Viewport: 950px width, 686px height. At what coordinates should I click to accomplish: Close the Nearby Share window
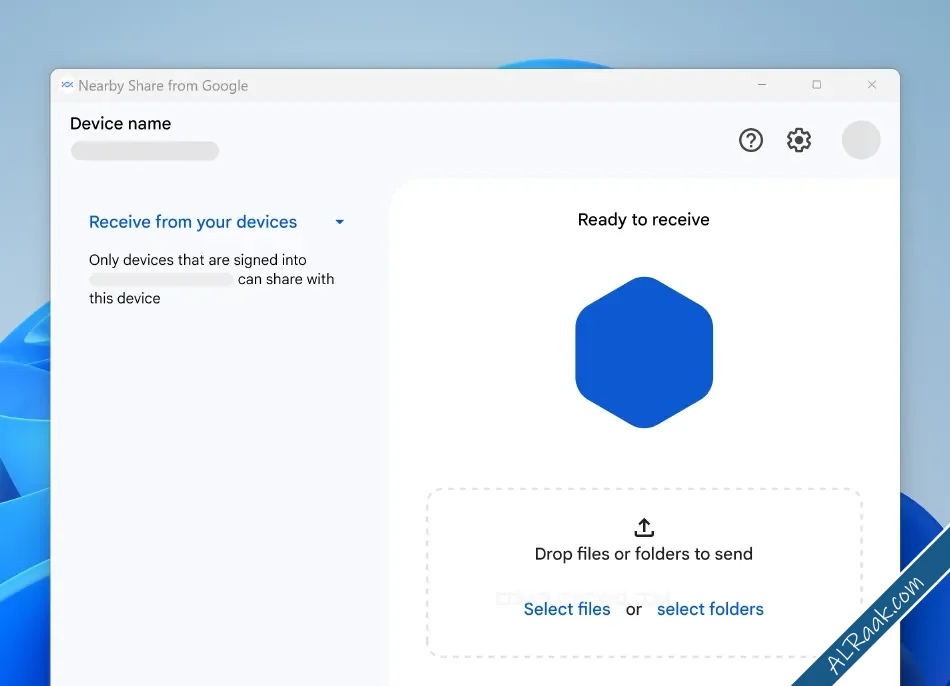click(x=872, y=85)
